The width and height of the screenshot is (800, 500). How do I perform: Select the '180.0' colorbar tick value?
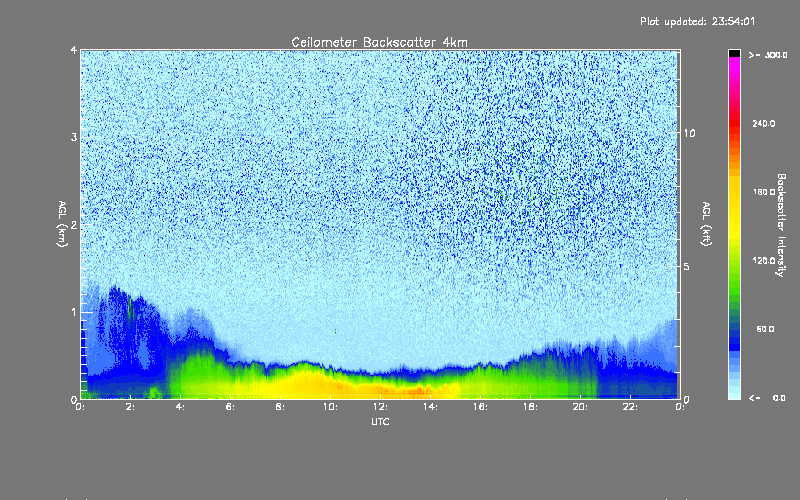pos(764,192)
